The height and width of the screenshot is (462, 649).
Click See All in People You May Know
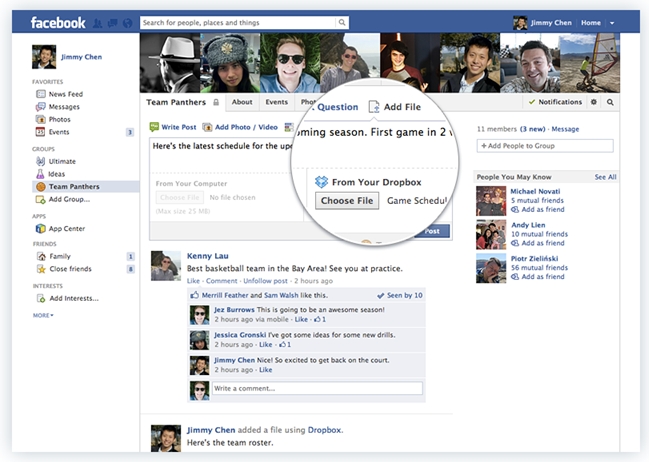point(605,177)
